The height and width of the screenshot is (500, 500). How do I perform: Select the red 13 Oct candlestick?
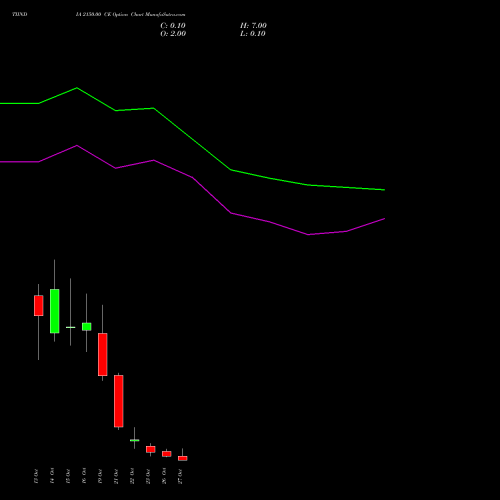click(39, 306)
